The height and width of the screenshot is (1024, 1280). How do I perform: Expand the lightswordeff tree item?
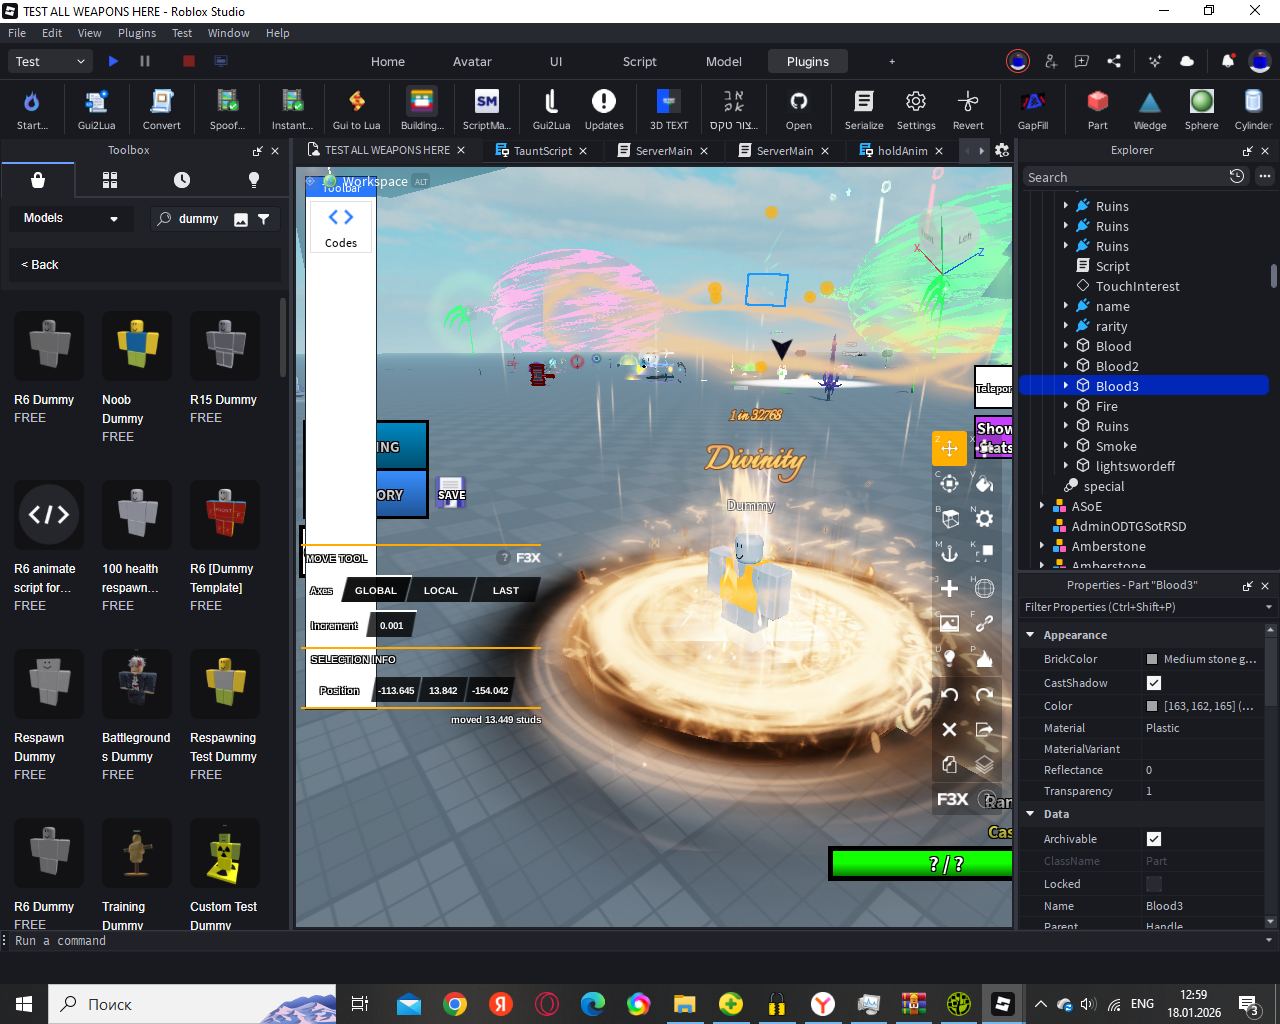pyautogui.click(x=1066, y=466)
